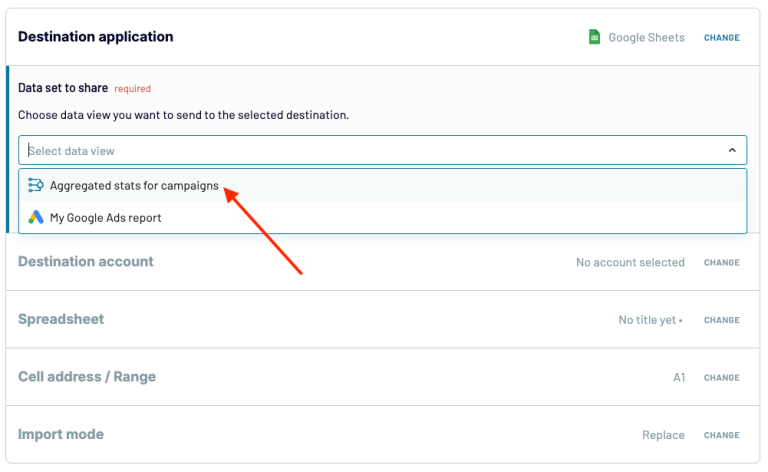Click the aggregated stats data flow icon
Screen dimensions: 768x472
coord(36,185)
